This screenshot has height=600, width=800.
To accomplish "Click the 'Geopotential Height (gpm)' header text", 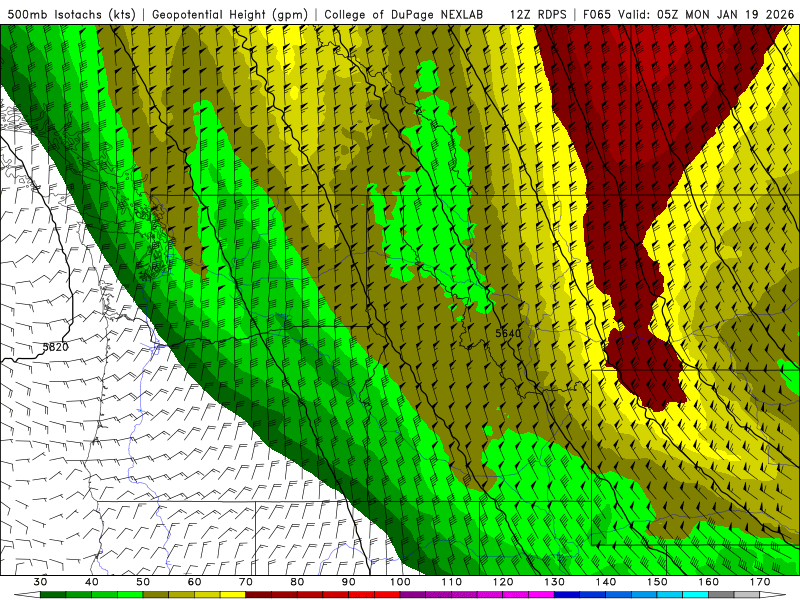I will pos(230,14).
